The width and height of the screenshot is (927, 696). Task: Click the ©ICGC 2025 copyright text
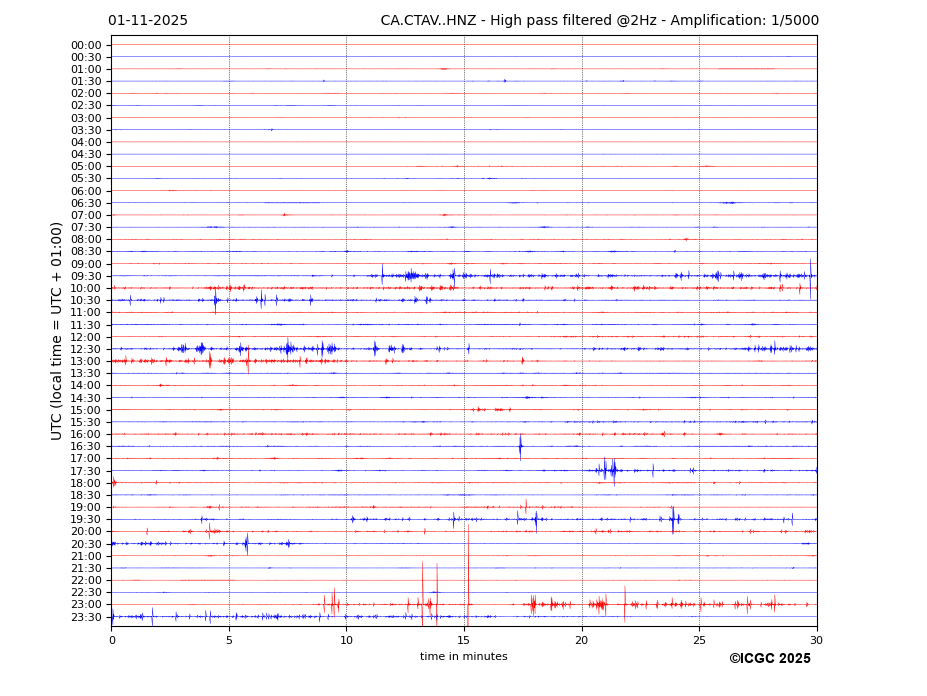tap(769, 659)
